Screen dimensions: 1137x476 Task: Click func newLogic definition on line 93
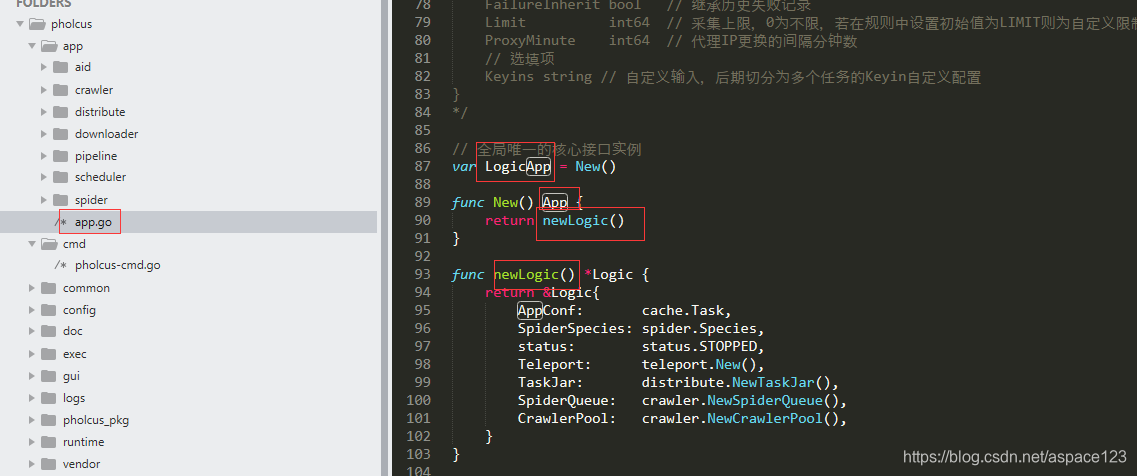pyautogui.click(x=534, y=275)
